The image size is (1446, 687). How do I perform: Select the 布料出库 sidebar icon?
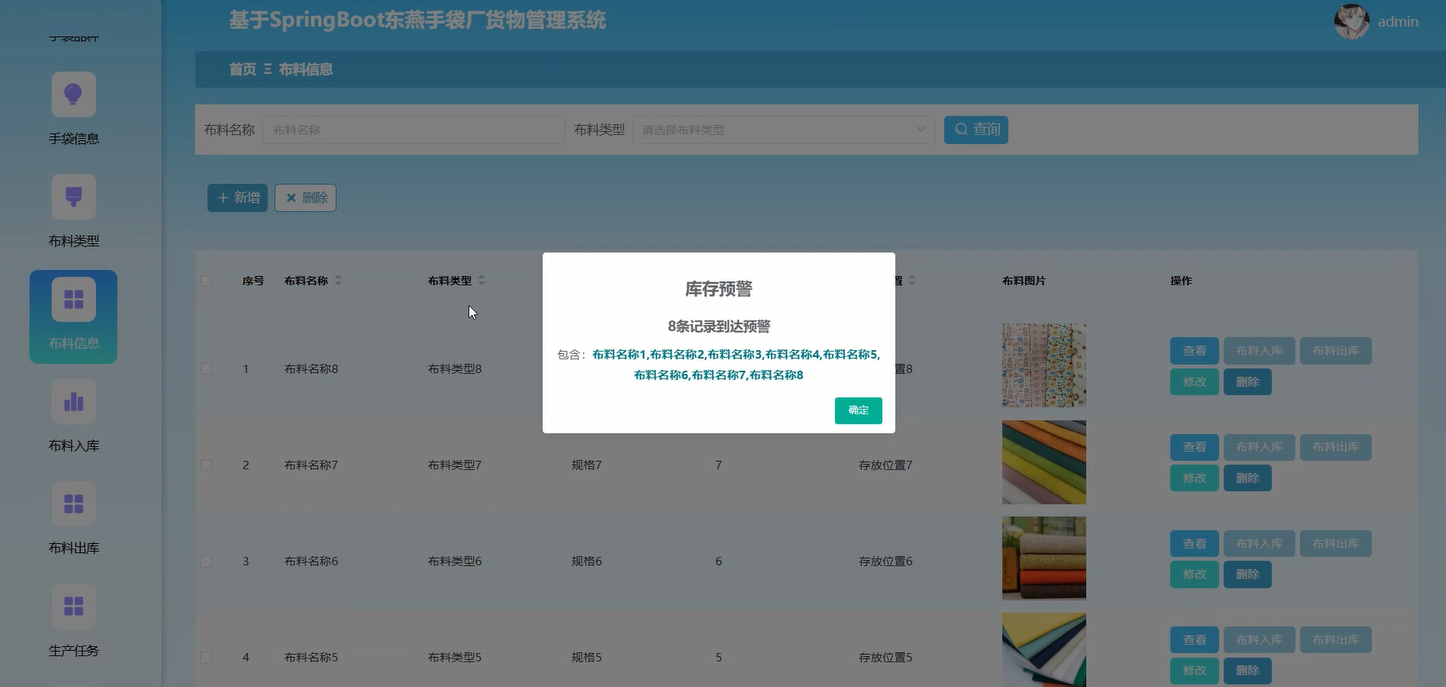(x=73, y=503)
